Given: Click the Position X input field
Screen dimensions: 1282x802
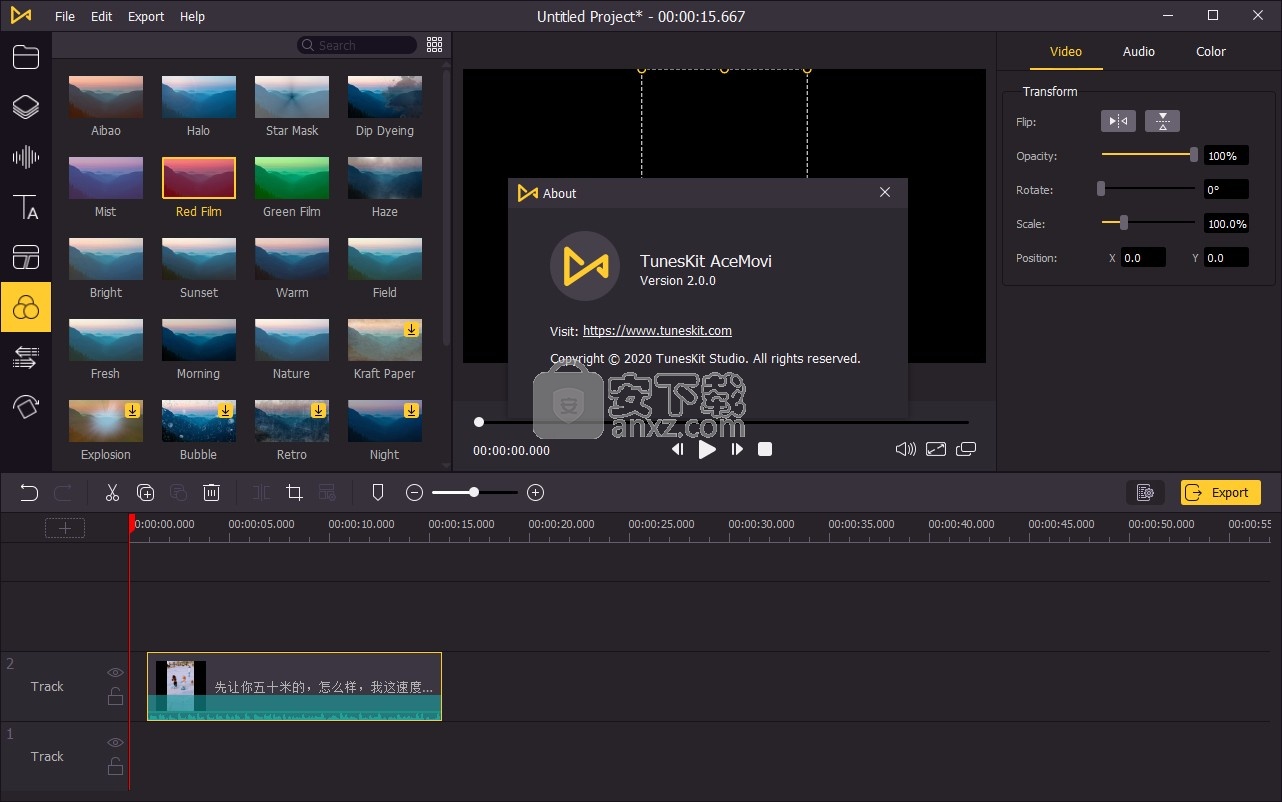Looking at the screenshot, I should click(1143, 257).
